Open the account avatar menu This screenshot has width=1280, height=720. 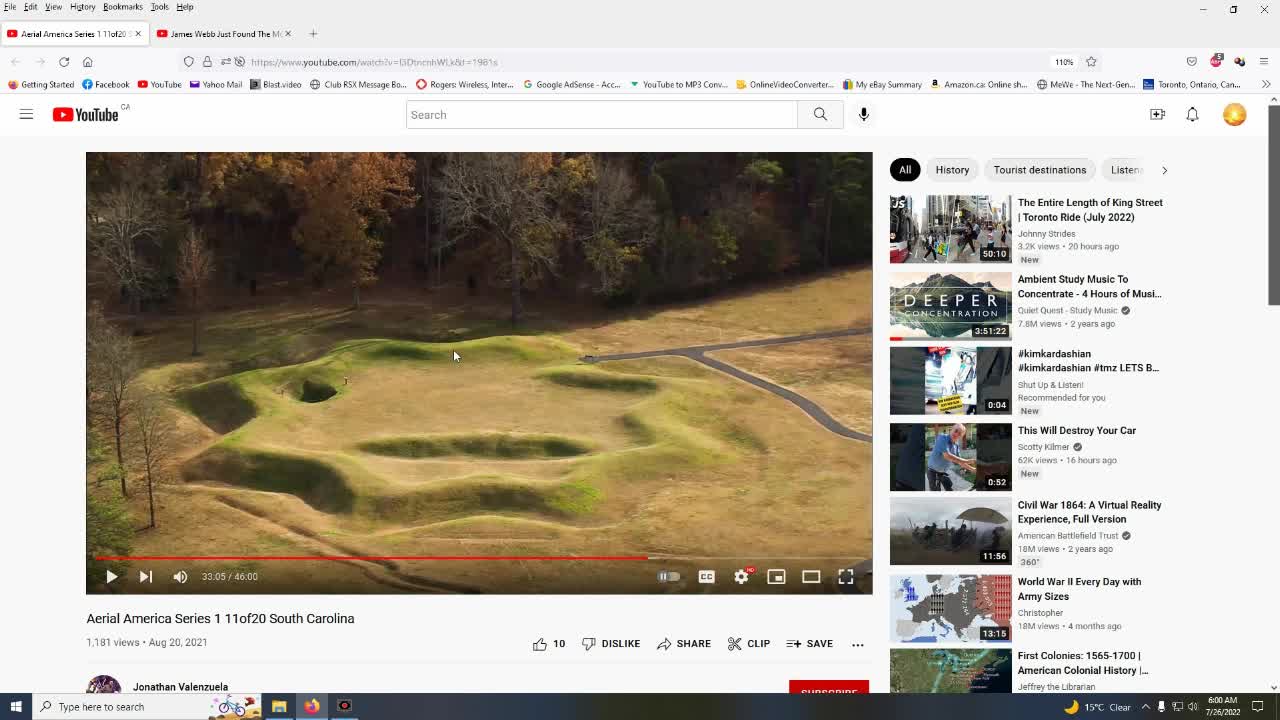(x=1234, y=114)
